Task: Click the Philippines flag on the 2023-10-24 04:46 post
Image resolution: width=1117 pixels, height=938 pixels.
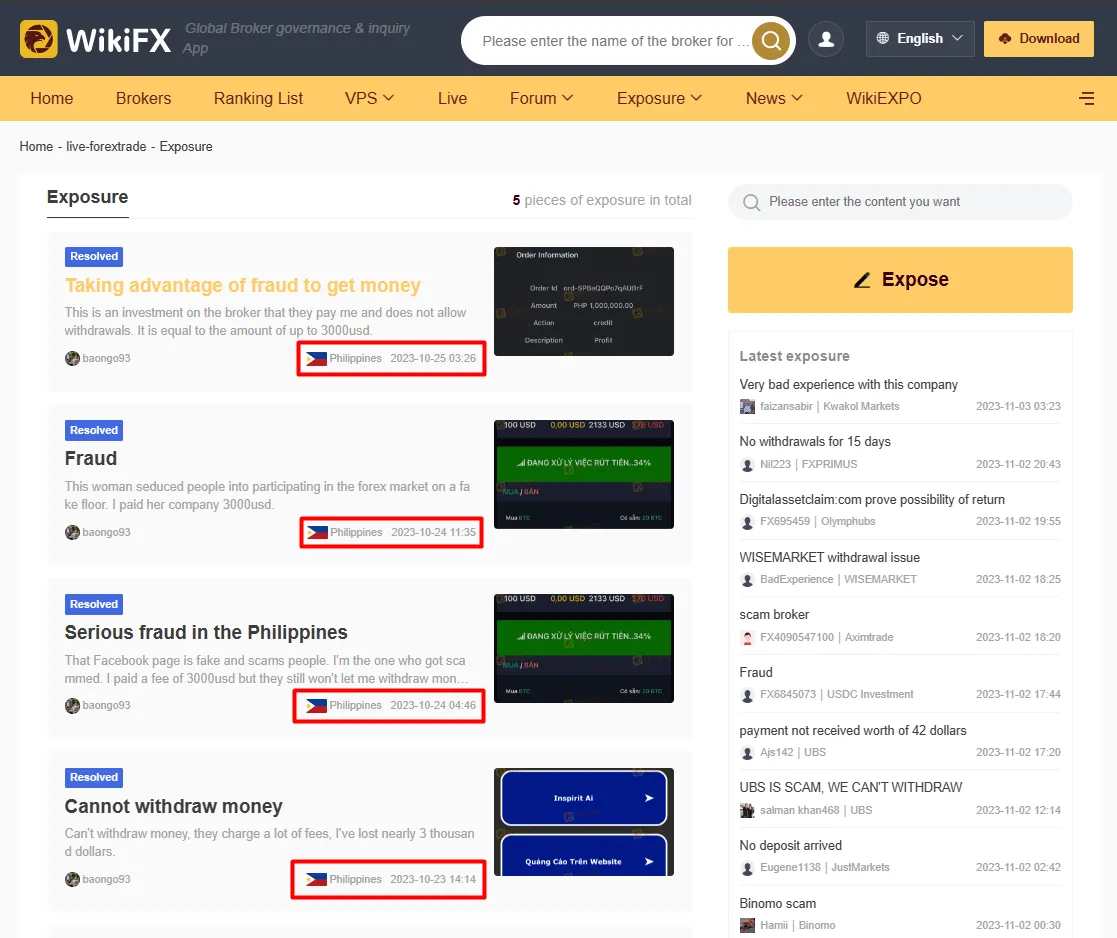Action: coord(316,706)
